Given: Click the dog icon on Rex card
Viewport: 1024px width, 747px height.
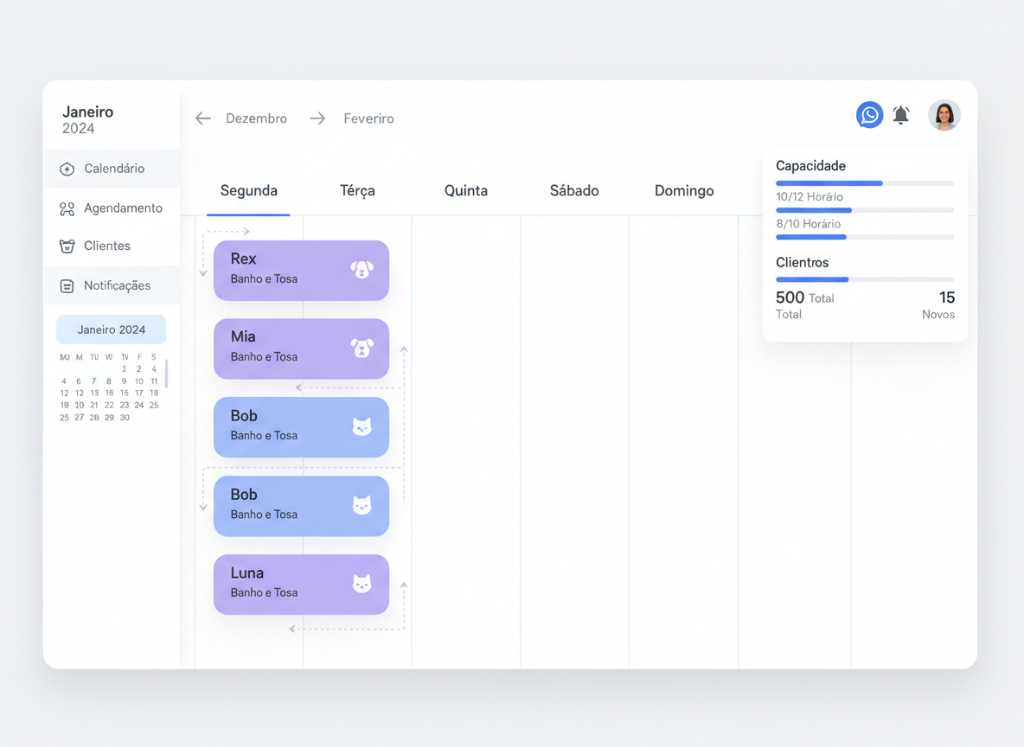Looking at the screenshot, I should (x=361, y=269).
